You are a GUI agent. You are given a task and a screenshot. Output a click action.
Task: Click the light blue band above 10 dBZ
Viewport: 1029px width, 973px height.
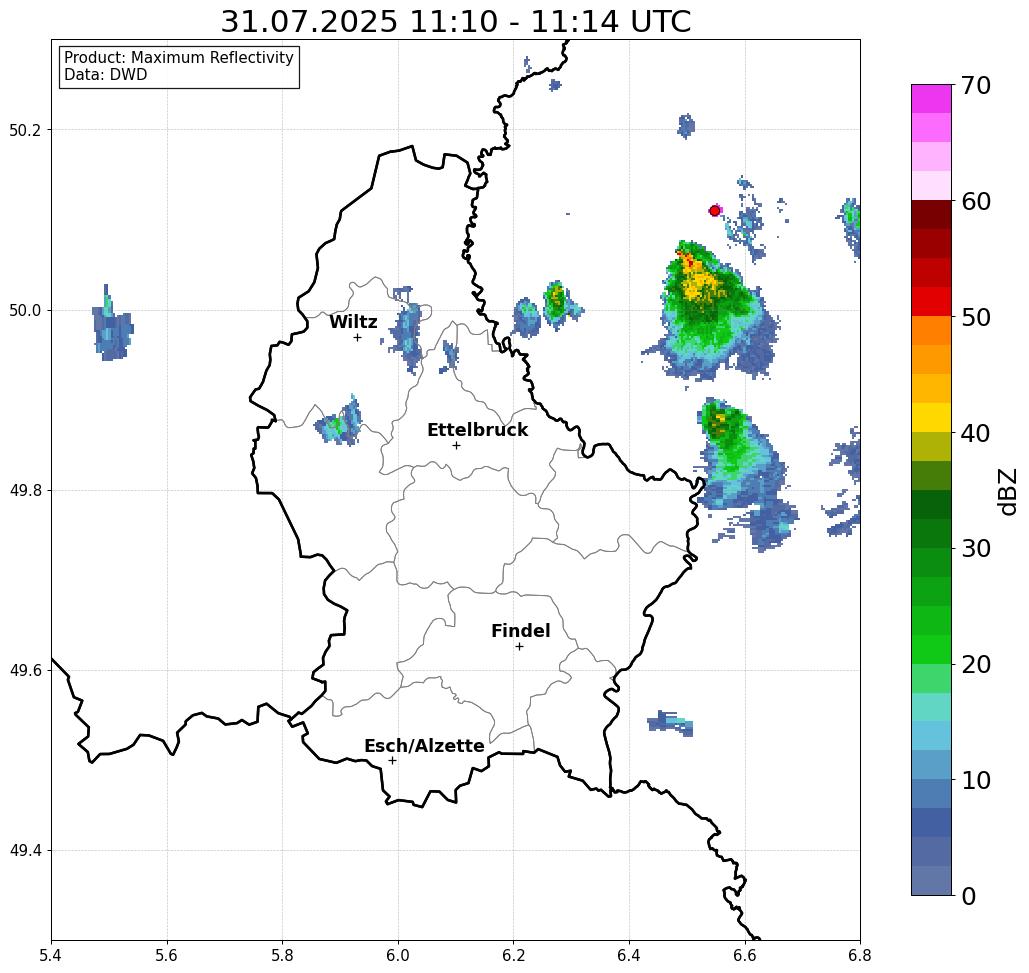[x=931, y=764]
